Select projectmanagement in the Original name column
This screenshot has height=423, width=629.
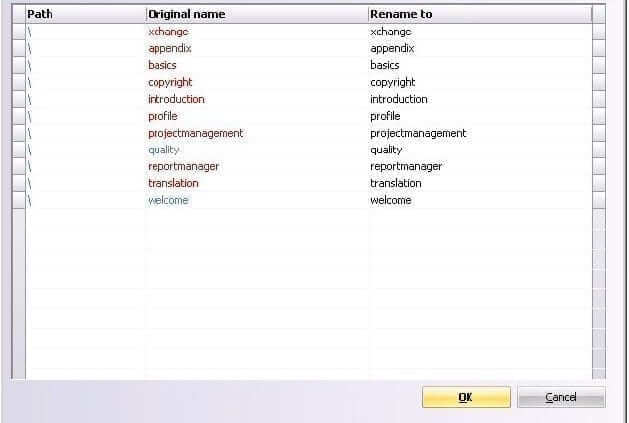tap(195, 133)
